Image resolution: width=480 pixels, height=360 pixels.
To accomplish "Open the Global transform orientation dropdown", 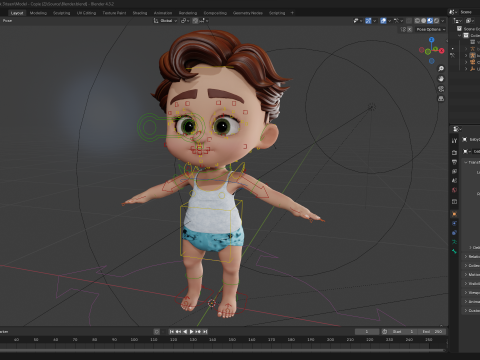I will click(165, 21).
